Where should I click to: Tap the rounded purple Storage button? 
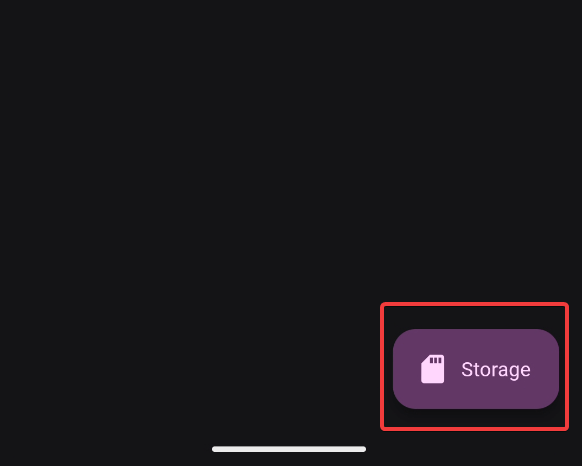pos(476,369)
